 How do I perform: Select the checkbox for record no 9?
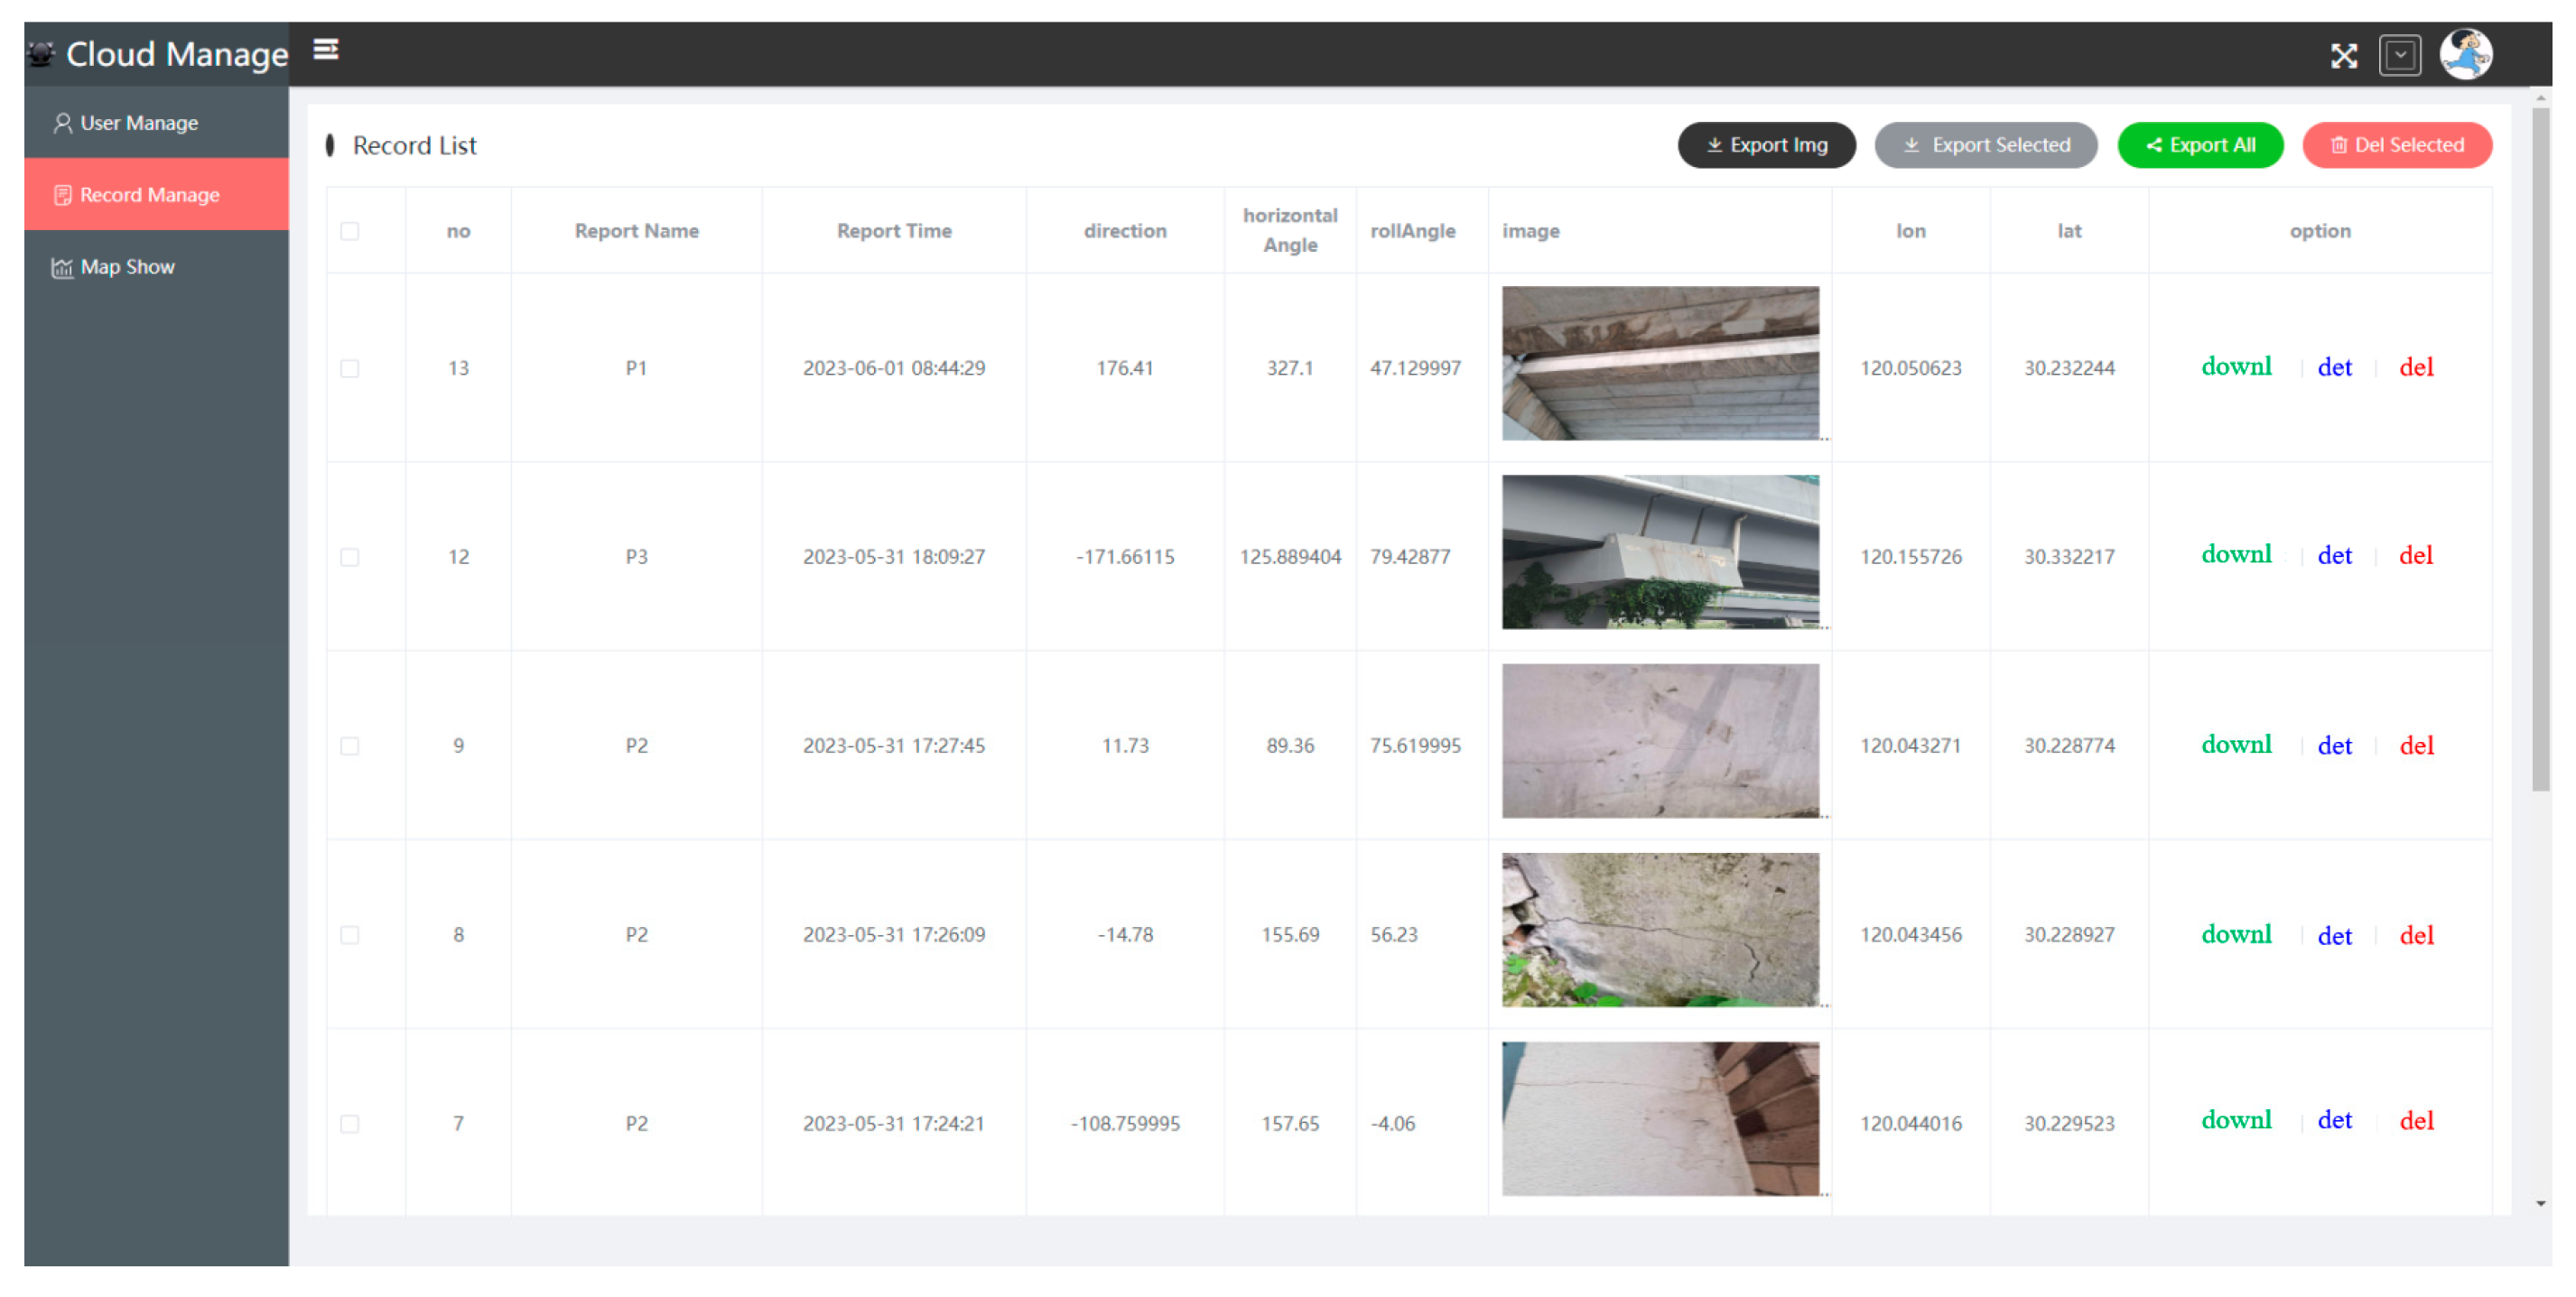[x=350, y=746]
